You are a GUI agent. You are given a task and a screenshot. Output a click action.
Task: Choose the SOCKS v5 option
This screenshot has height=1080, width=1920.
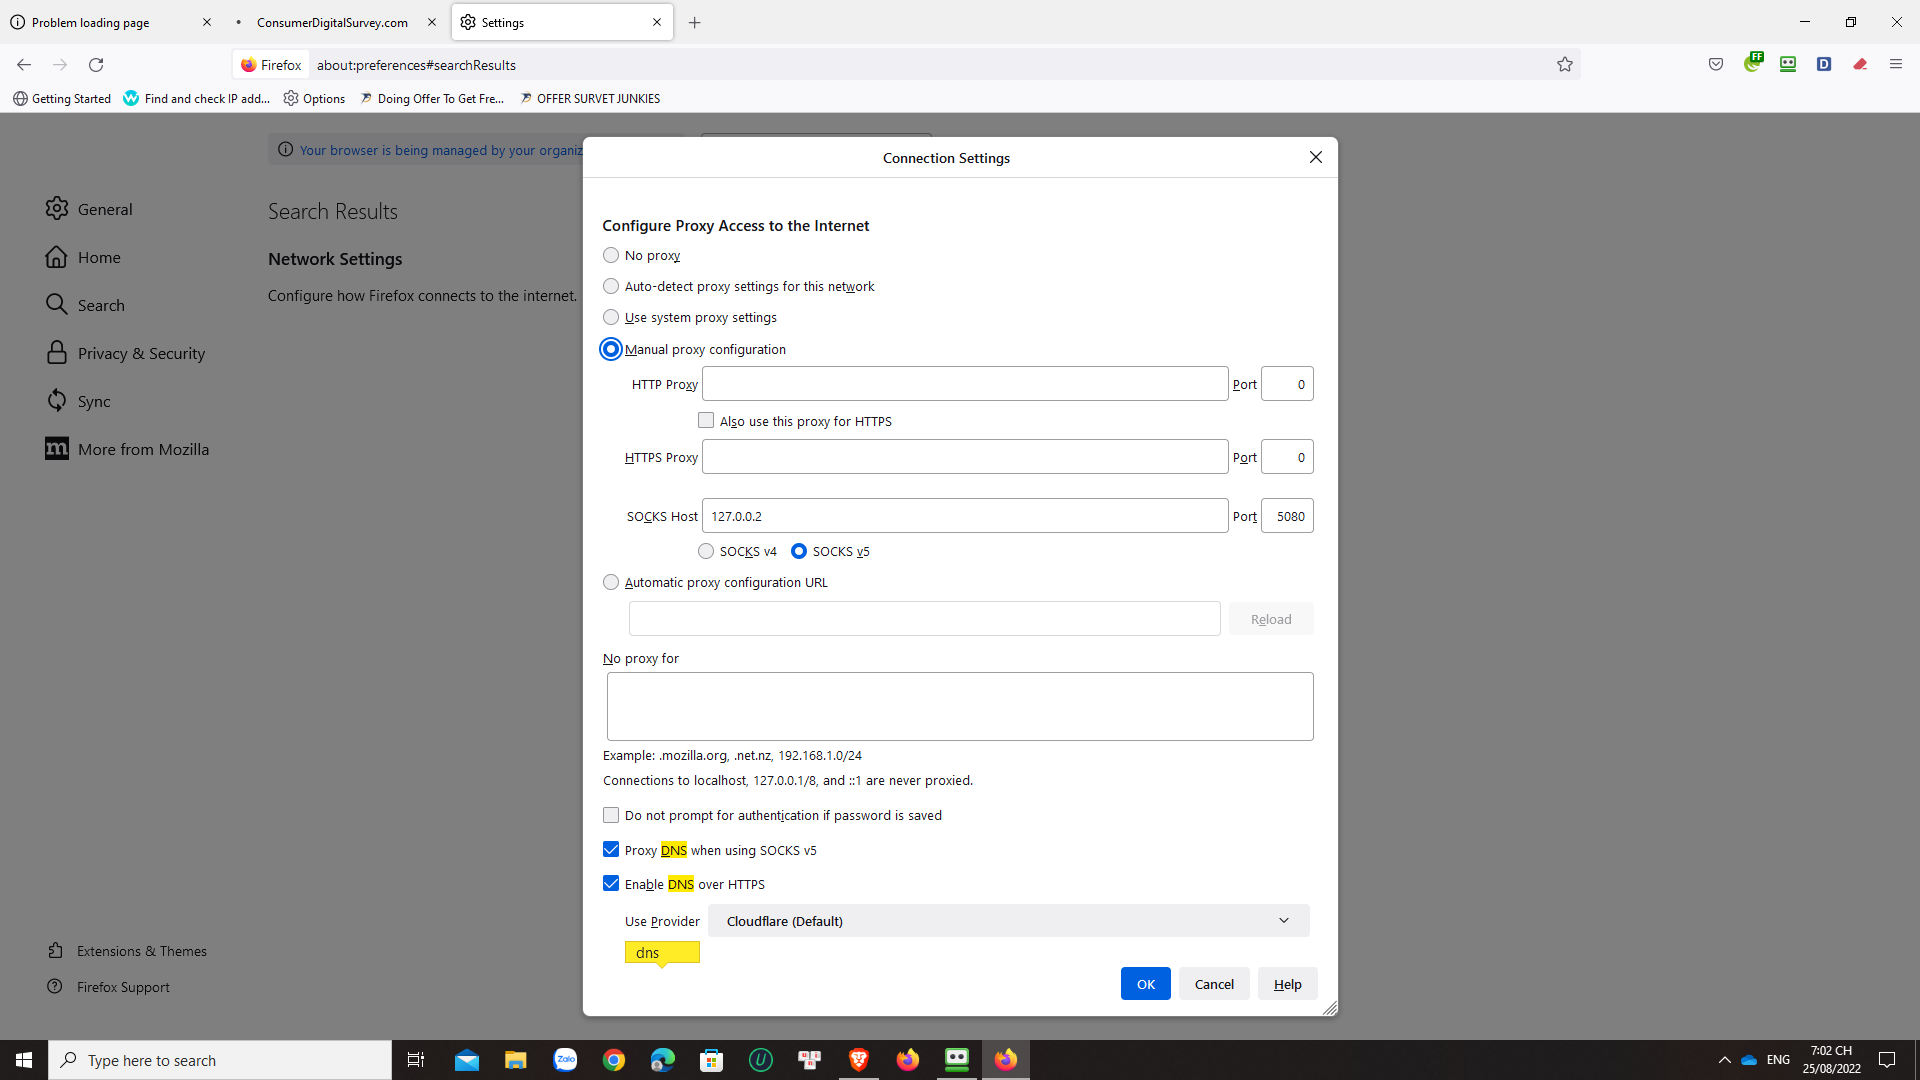tap(799, 551)
